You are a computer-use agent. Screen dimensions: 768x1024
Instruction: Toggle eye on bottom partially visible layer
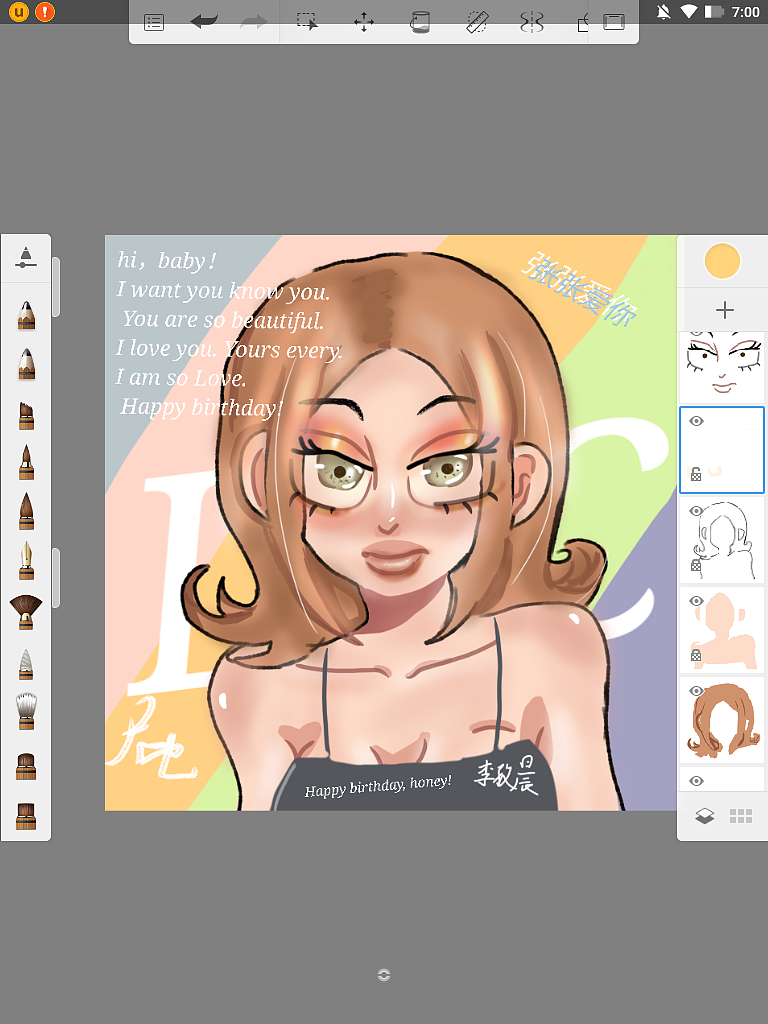click(696, 781)
